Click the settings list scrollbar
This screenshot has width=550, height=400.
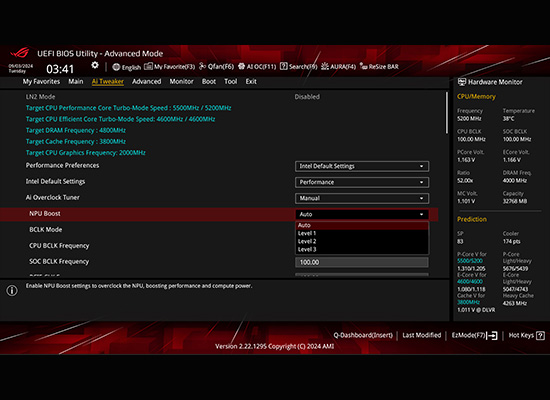tap(447, 113)
